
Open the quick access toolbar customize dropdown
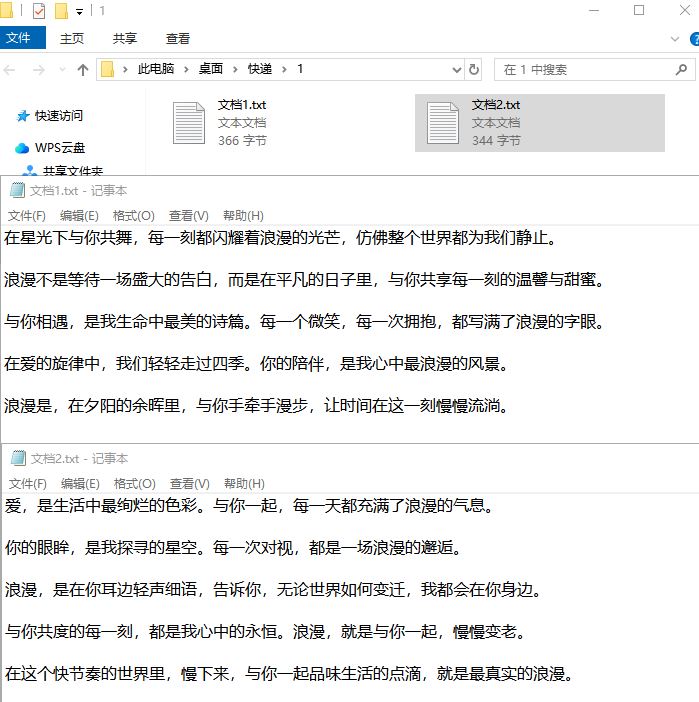tap(79, 12)
